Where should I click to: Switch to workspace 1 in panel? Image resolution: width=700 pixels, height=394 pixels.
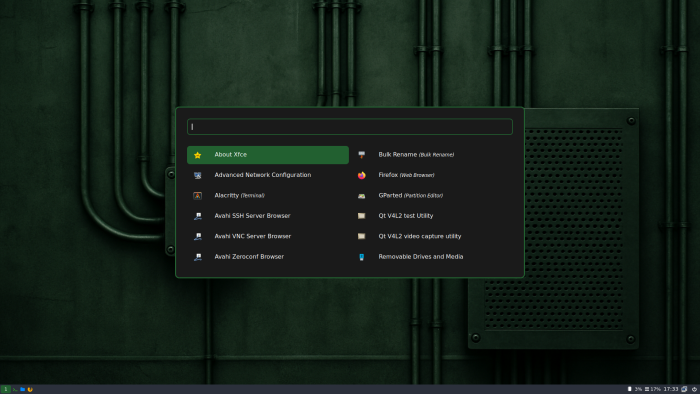coord(5,390)
